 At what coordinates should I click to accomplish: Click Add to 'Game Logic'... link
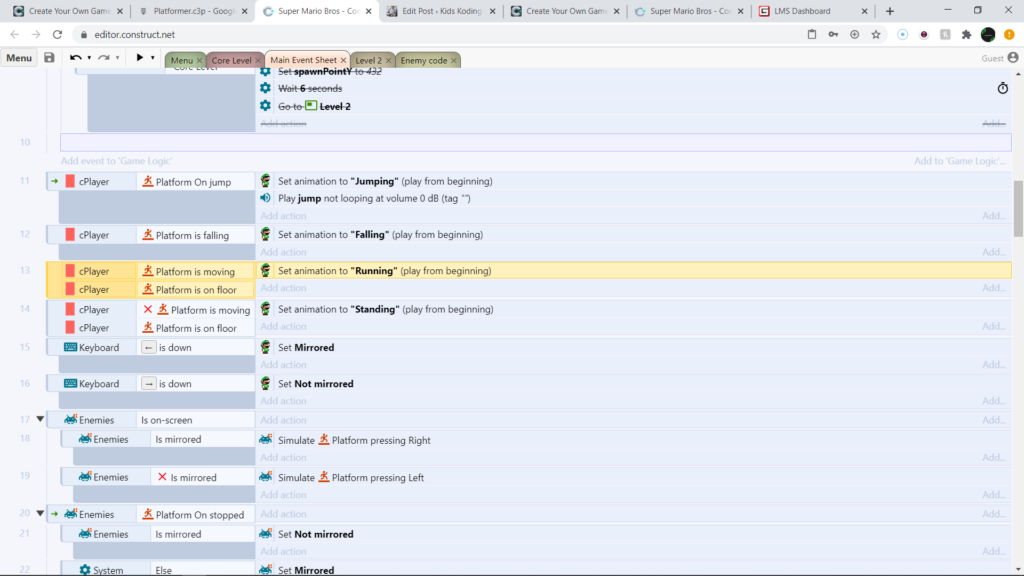point(959,161)
